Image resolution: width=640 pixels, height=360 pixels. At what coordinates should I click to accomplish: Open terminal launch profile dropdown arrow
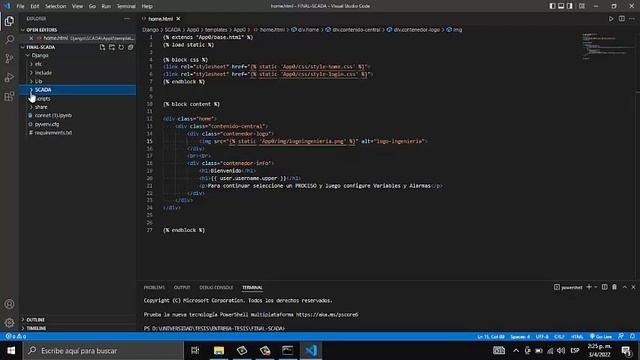click(x=596, y=287)
